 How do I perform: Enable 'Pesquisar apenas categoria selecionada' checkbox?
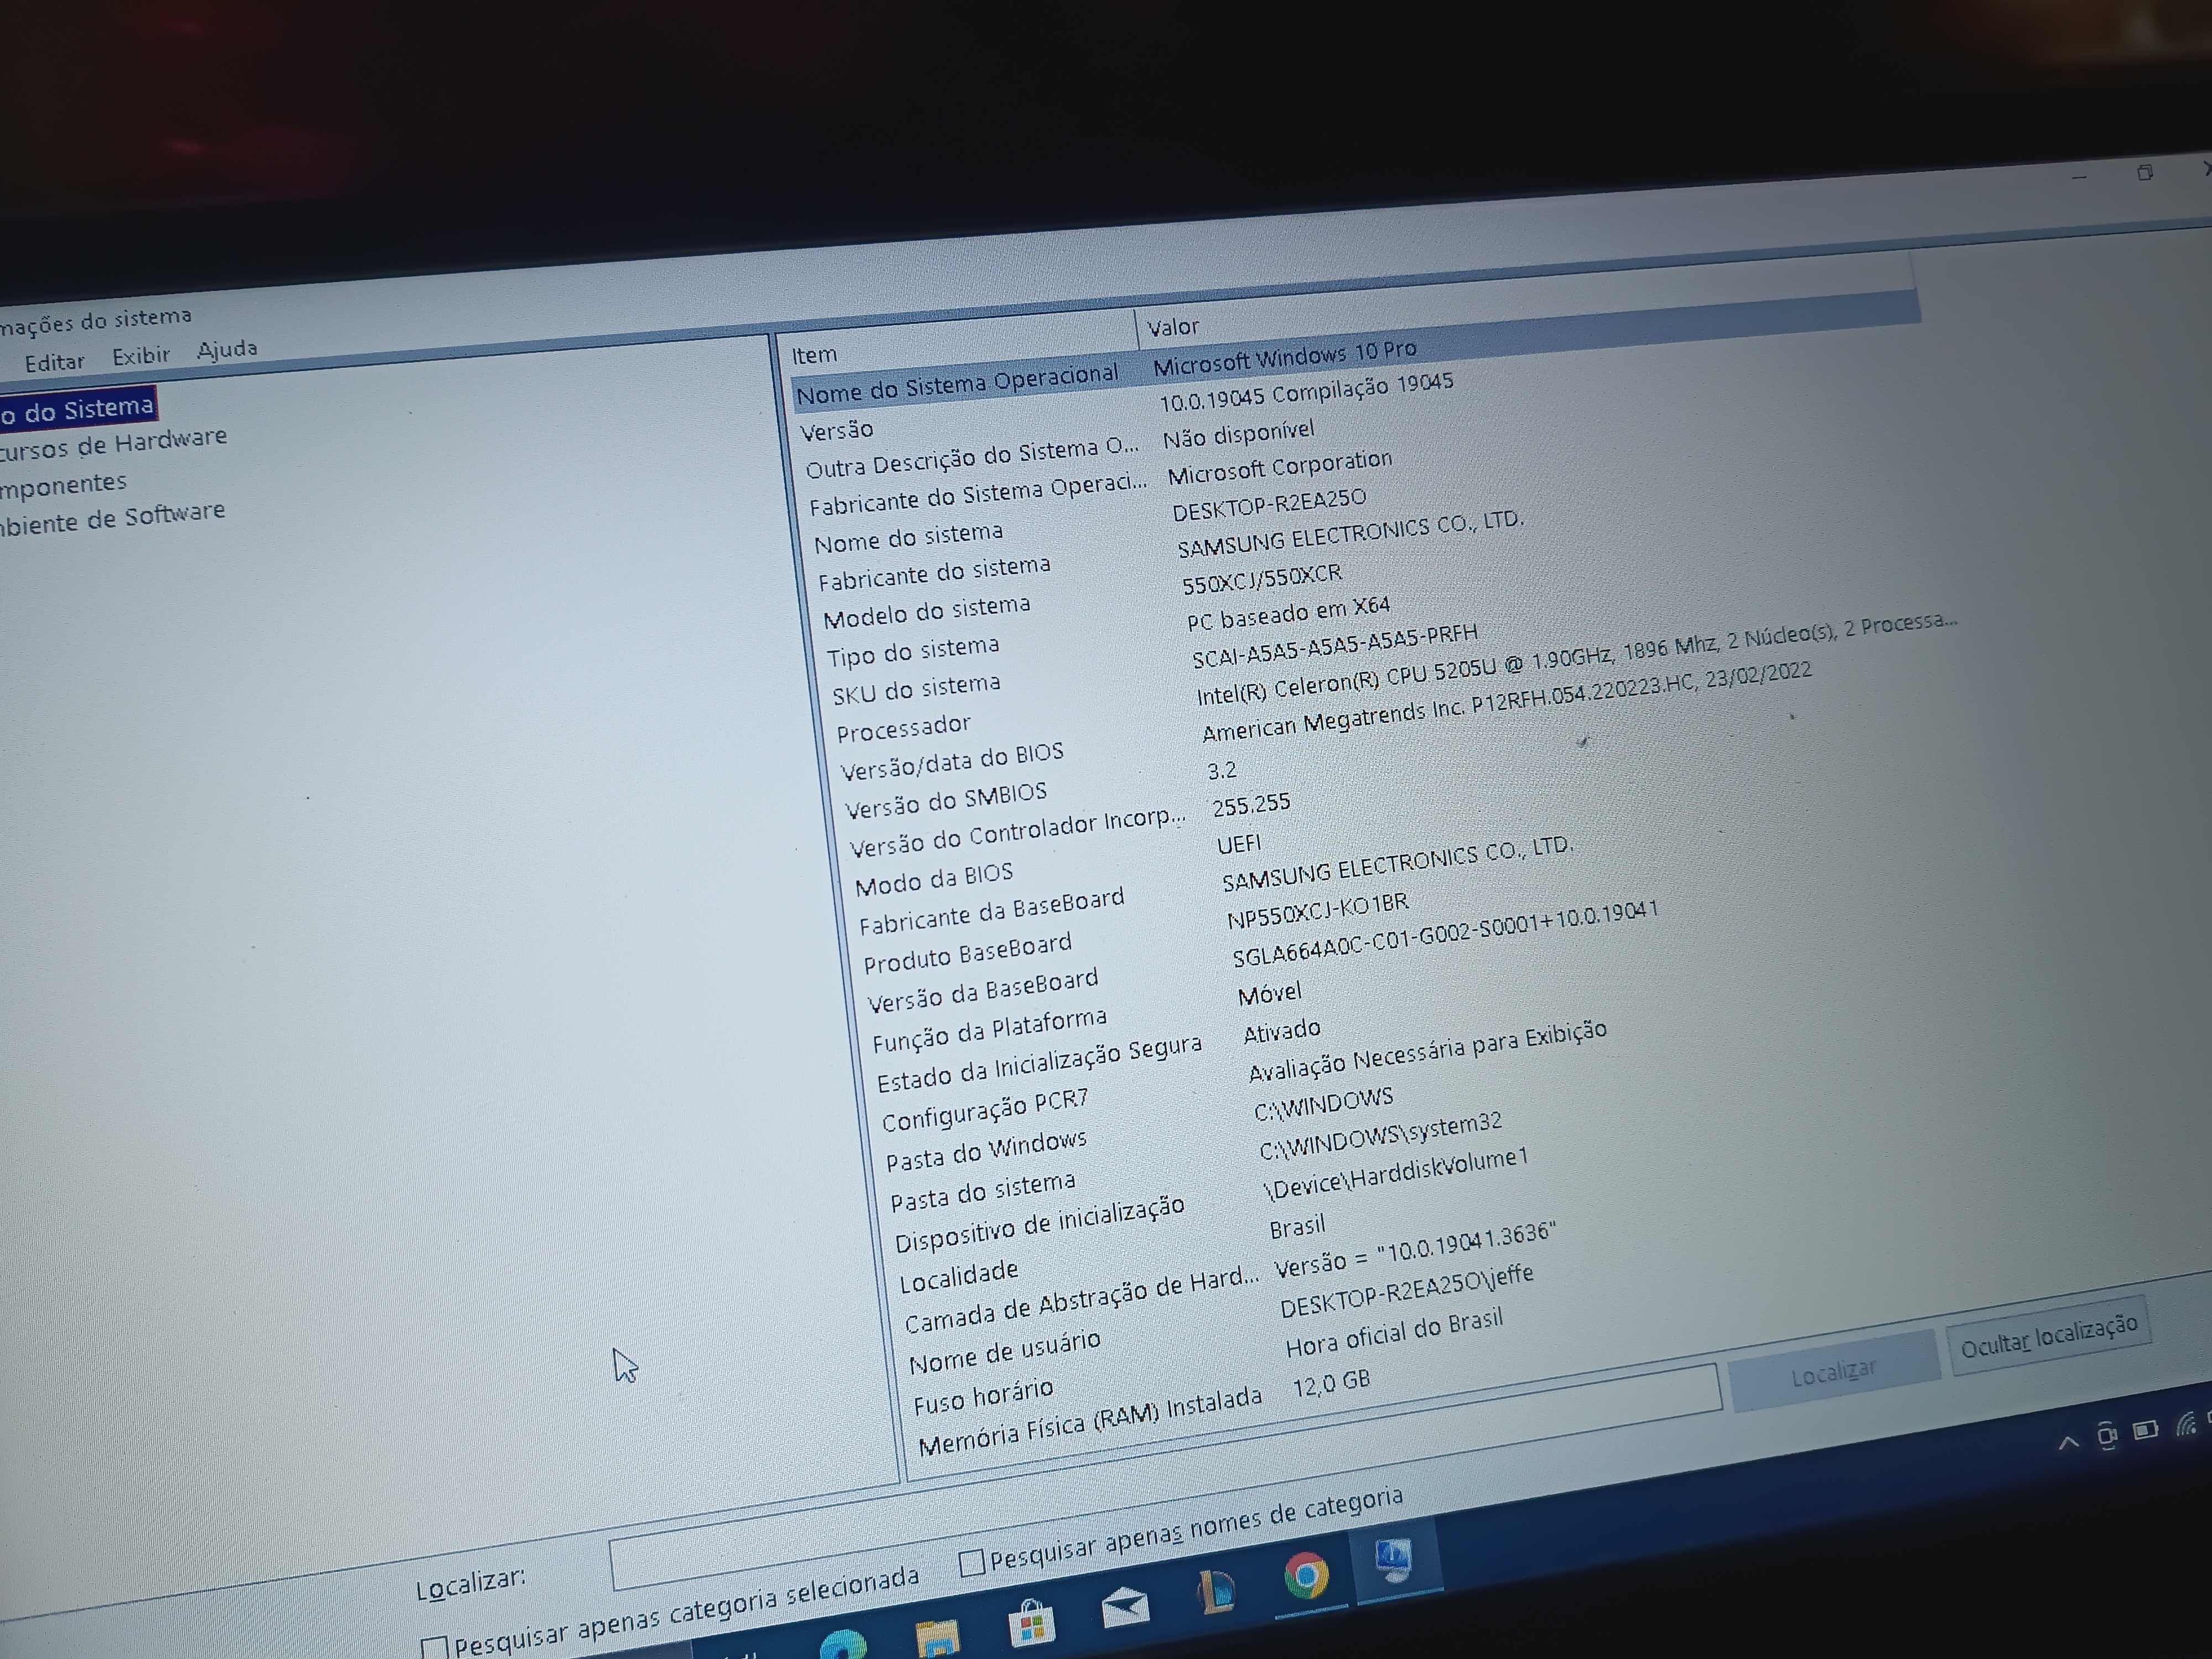[x=434, y=1647]
